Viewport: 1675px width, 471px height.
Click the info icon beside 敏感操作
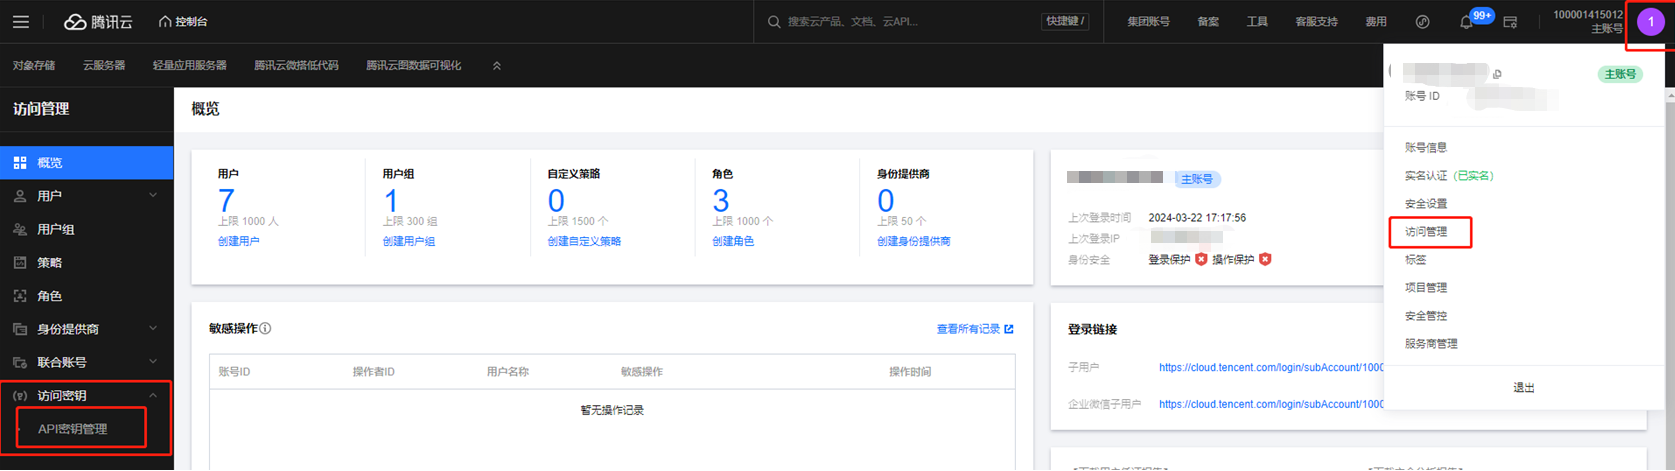click(x=265, y=328)
